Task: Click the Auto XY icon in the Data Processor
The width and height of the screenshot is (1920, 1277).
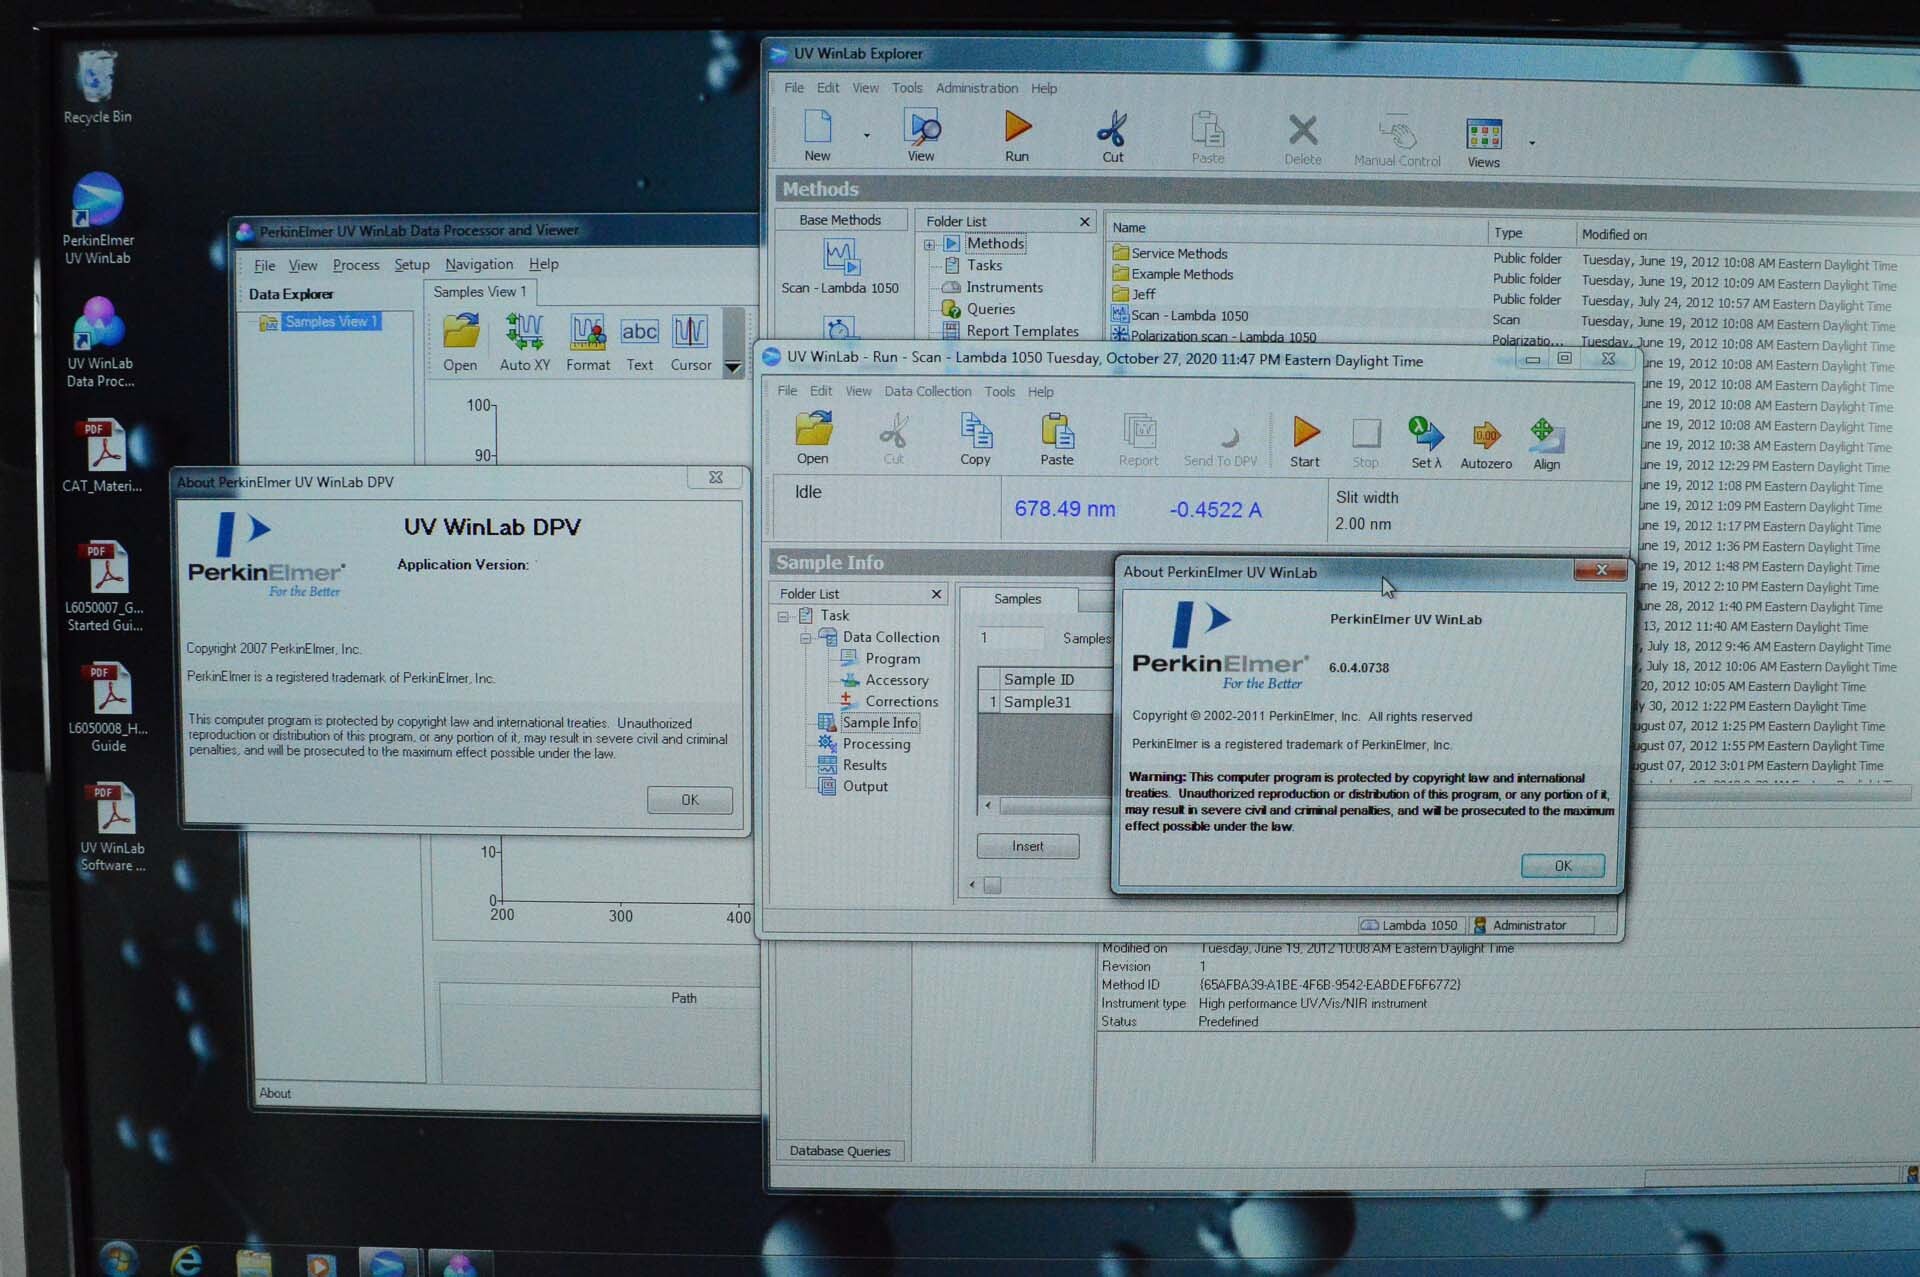Action: [x=525, y=331]
